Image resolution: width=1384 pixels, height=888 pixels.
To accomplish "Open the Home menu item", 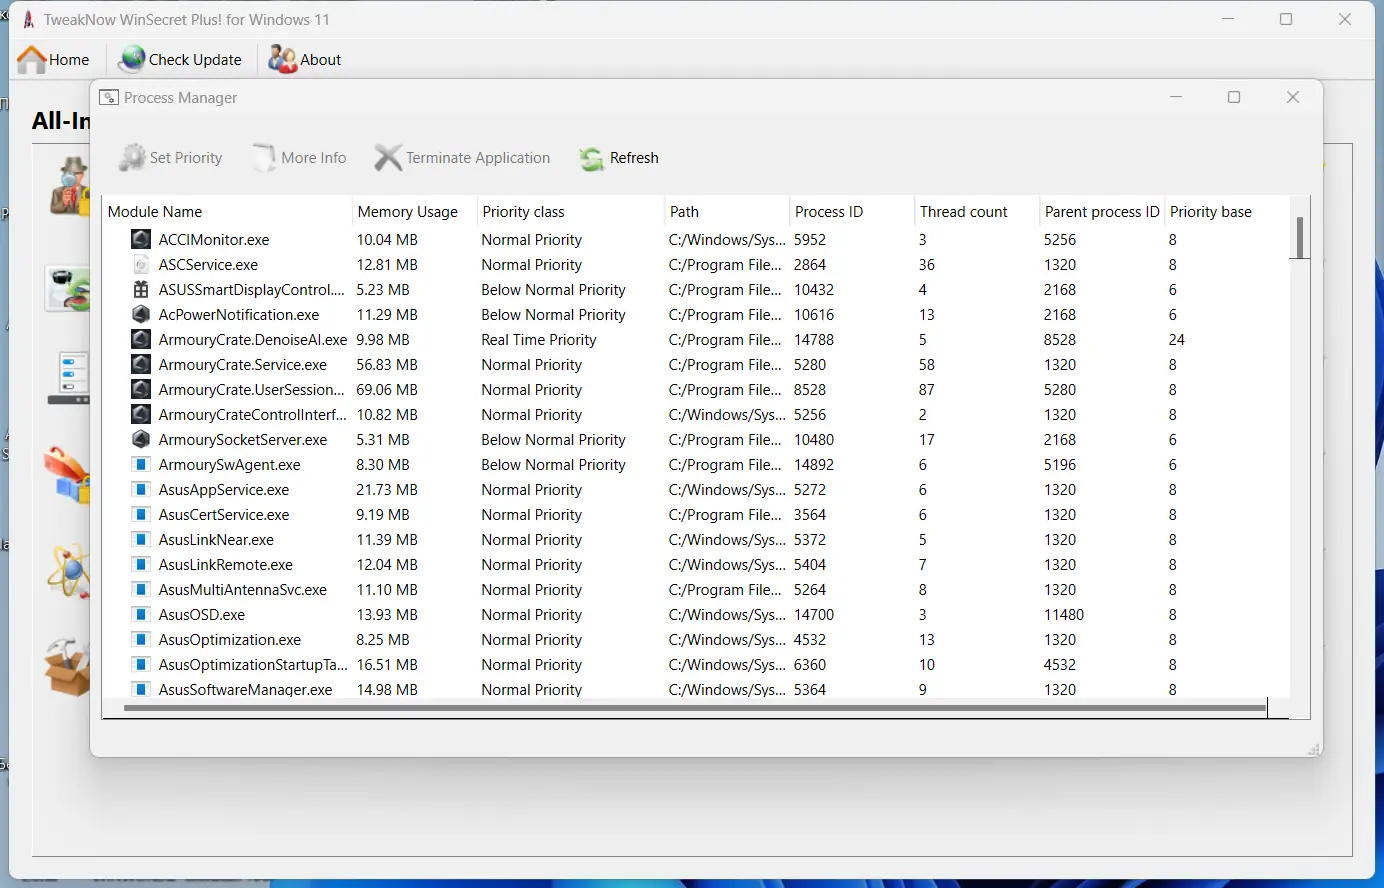I will [x=54, y=60].
